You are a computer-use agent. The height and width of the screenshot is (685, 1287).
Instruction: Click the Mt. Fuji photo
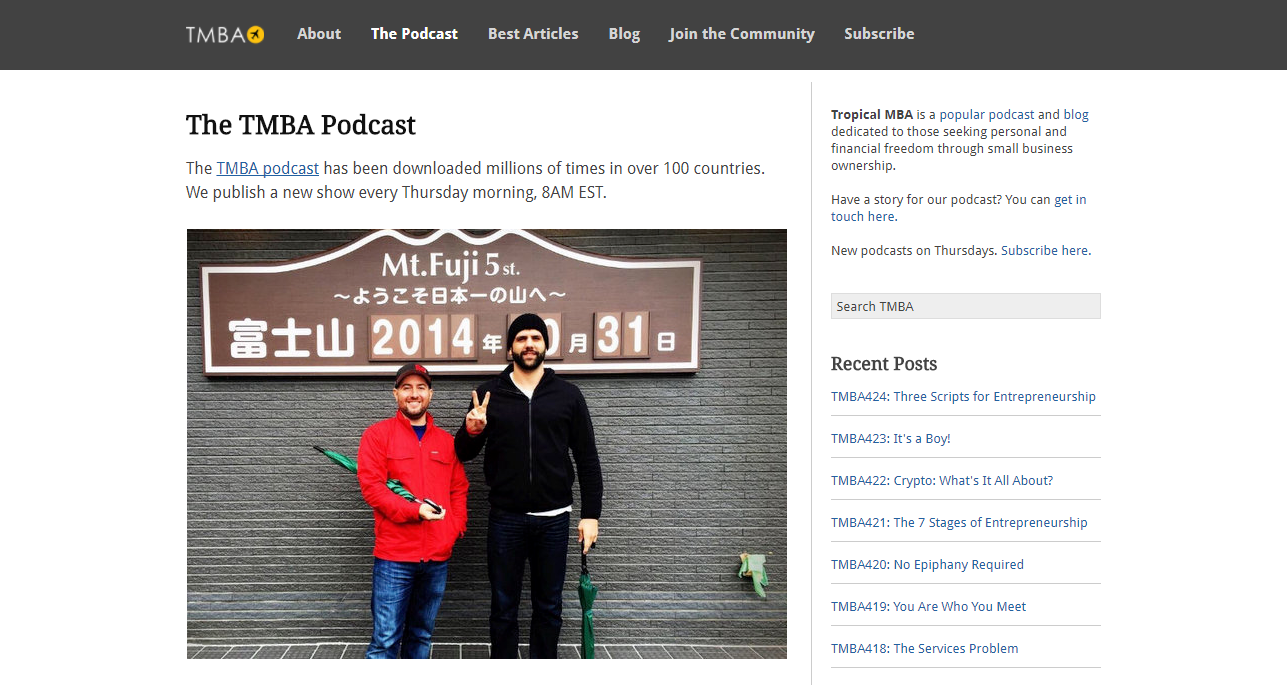tap(487, 444)
